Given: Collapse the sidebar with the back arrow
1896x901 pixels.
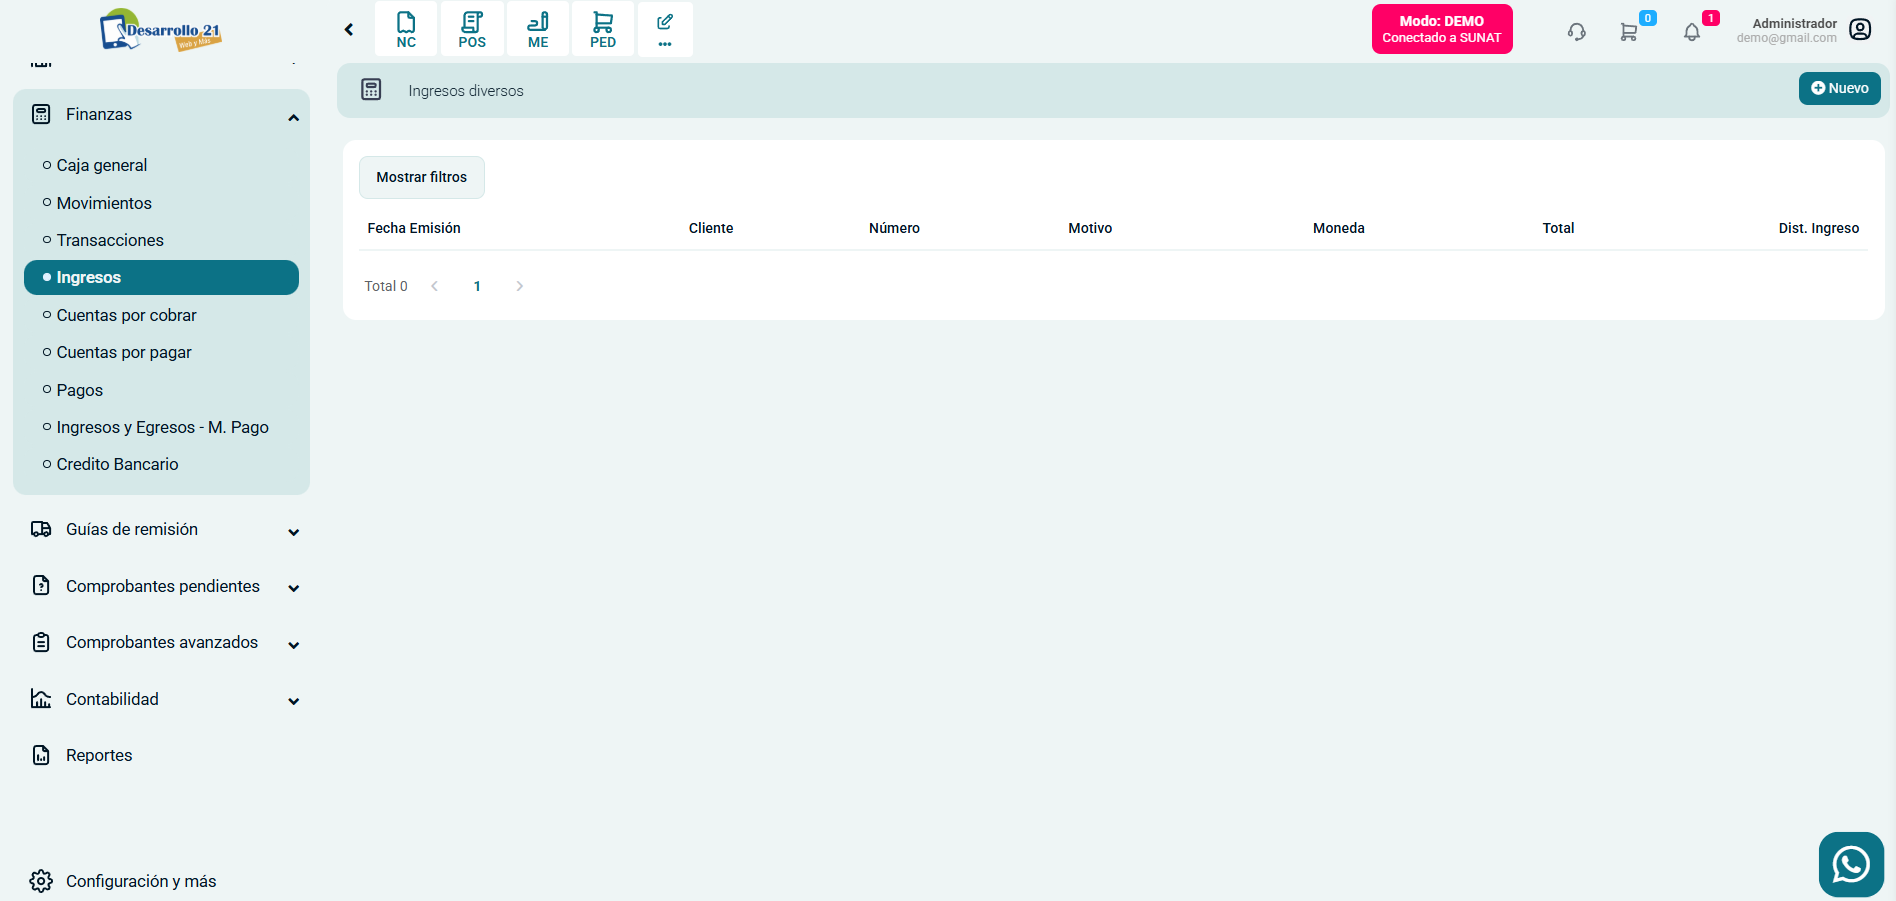Looking at the screenshot, I should pos(349,30).
